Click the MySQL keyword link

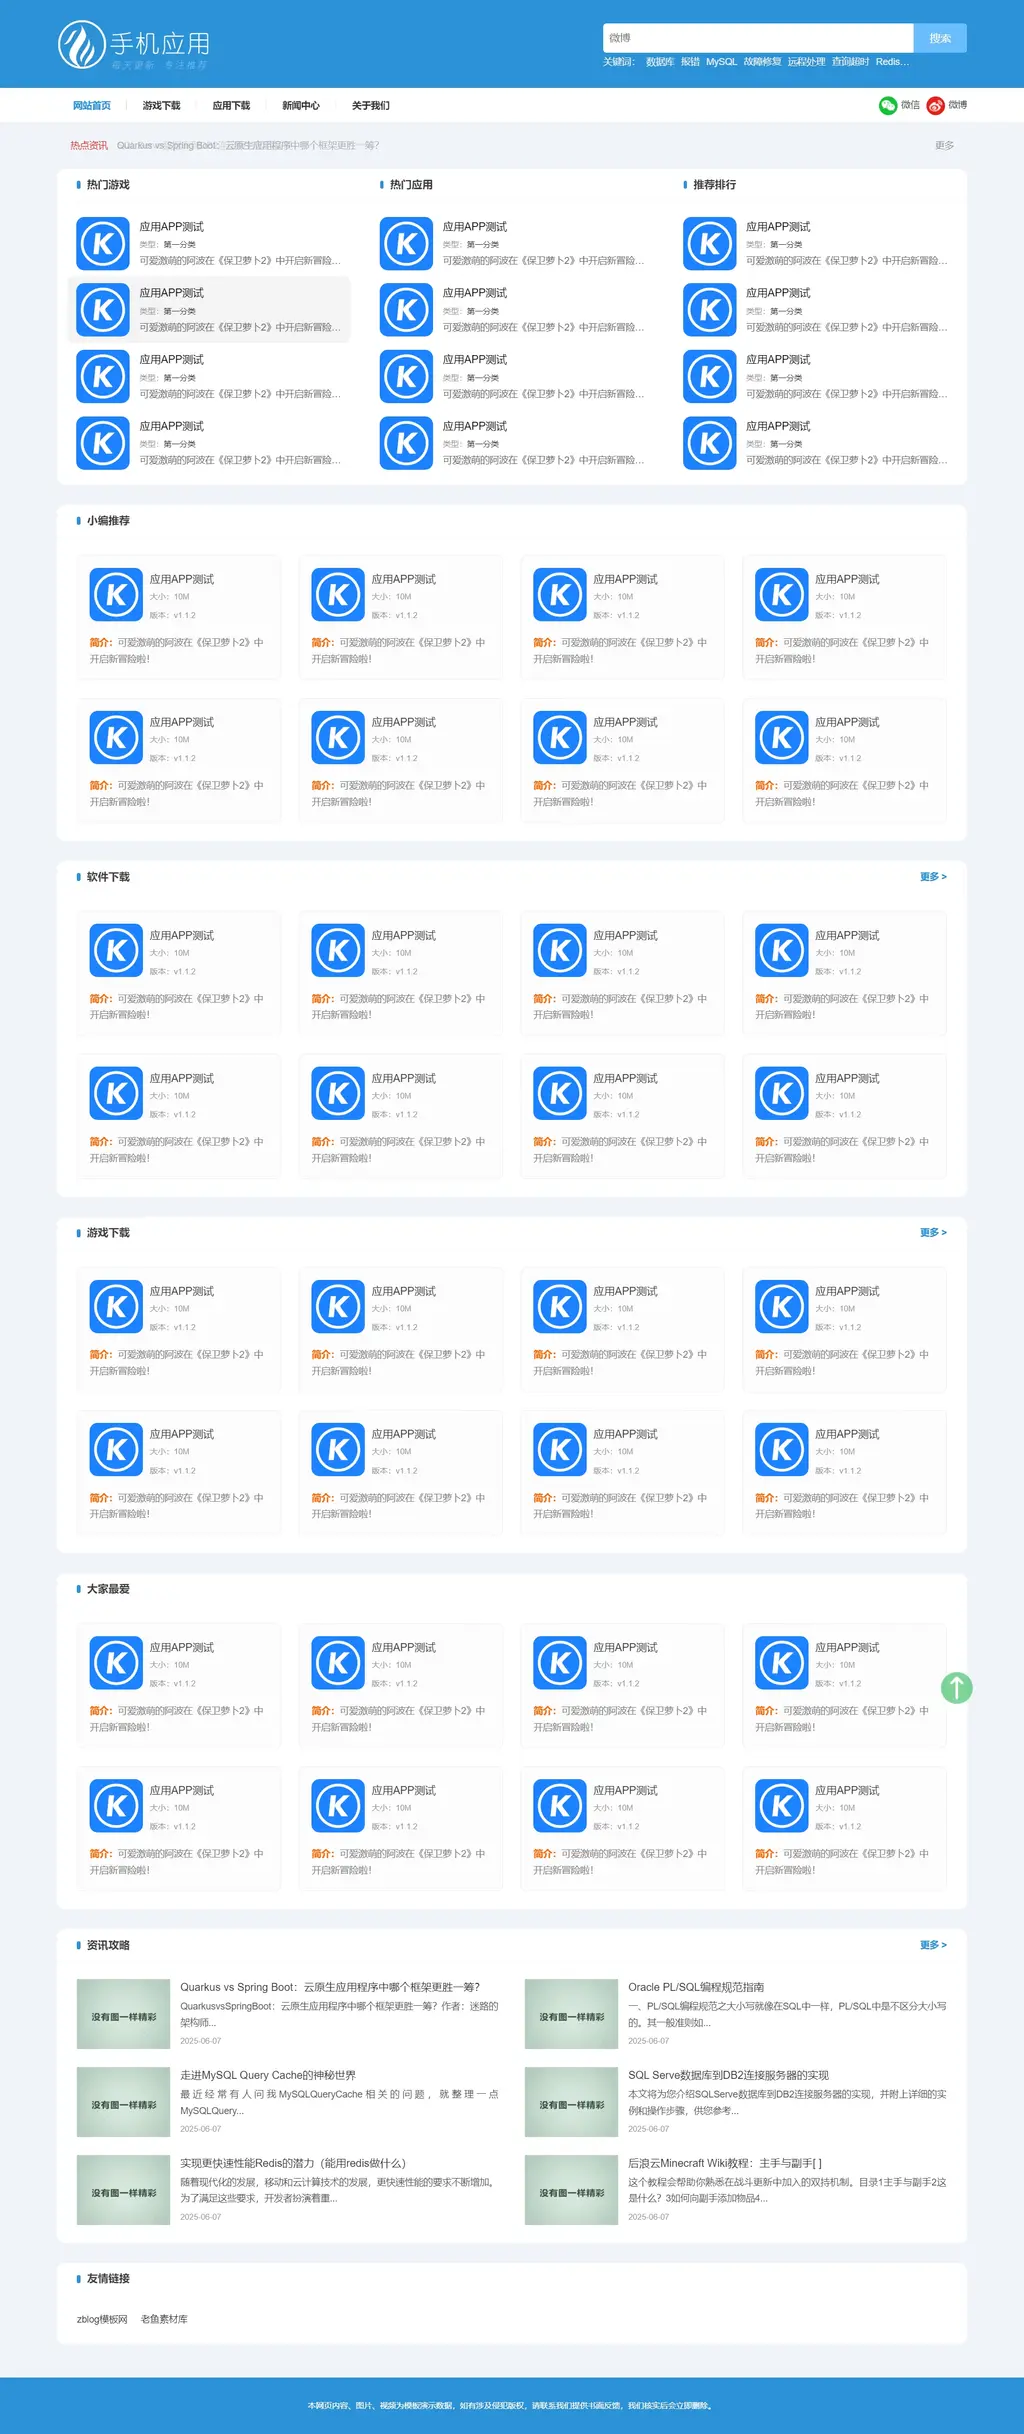click(x=721, y=62)
